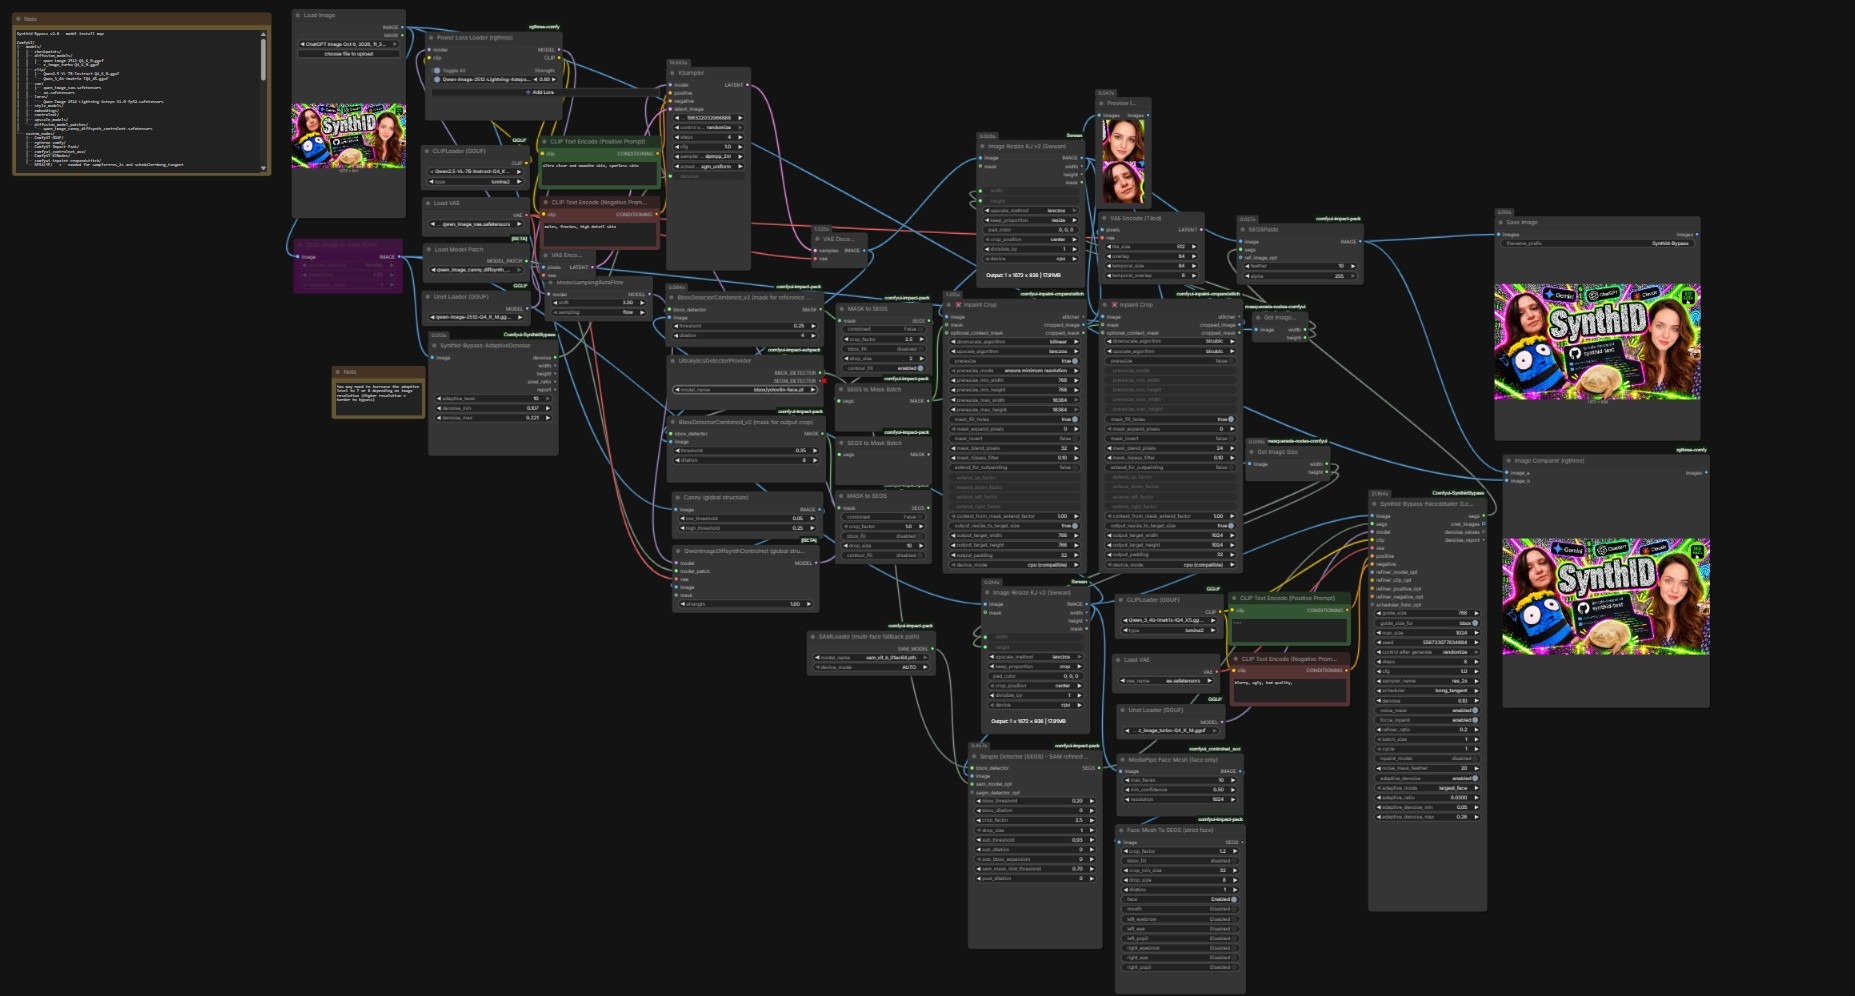Click the blurry, ugly, bad quality prompt box
Screen dimensions: 1855x996
point(1290,689)
